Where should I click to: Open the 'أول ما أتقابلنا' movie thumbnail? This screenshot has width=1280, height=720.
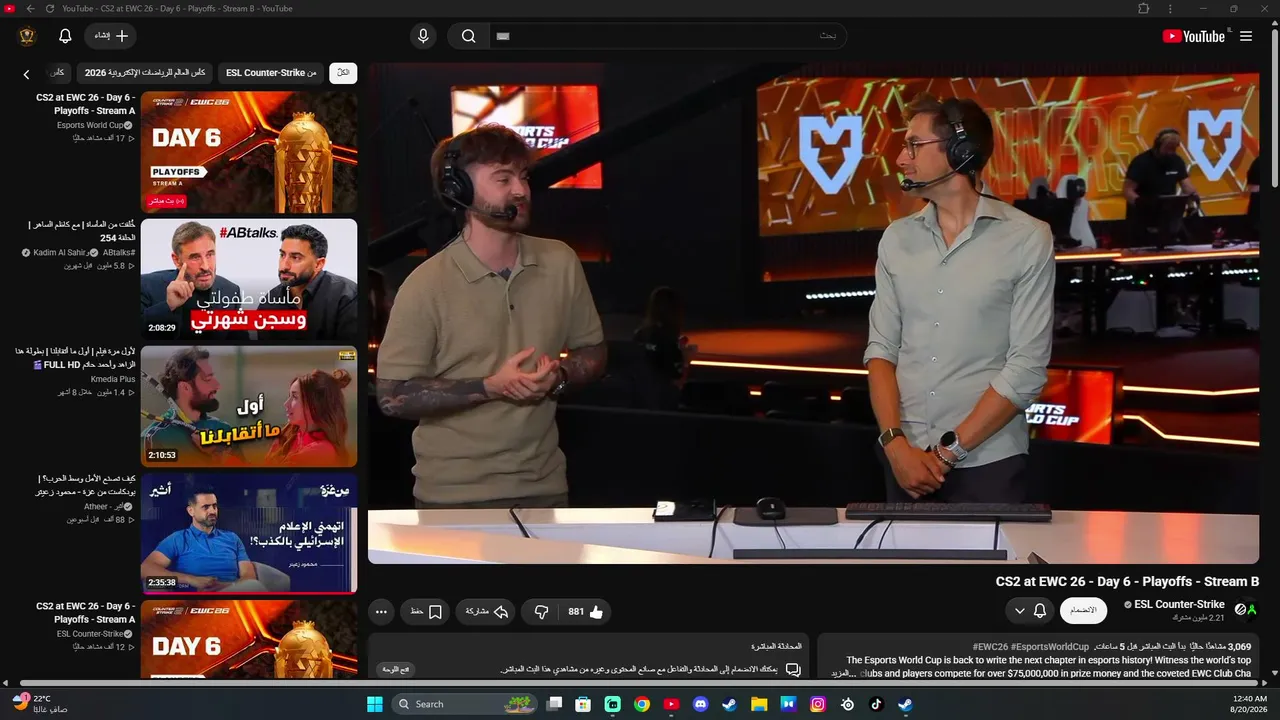click(x=249, y=406)
